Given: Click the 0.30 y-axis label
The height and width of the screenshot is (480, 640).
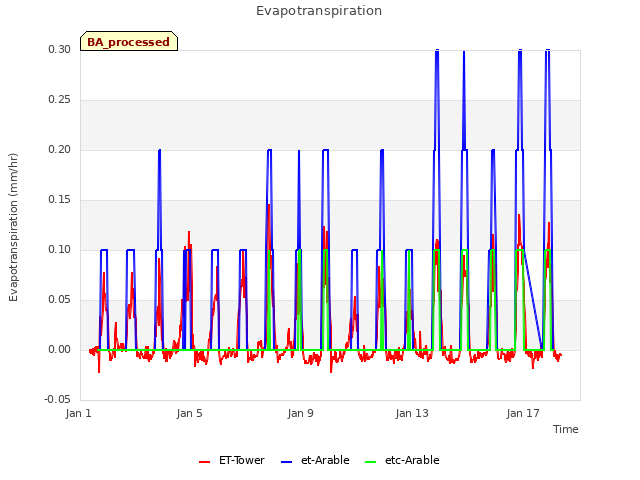Looking at the screenshot, I should click(x=59, y=49).
